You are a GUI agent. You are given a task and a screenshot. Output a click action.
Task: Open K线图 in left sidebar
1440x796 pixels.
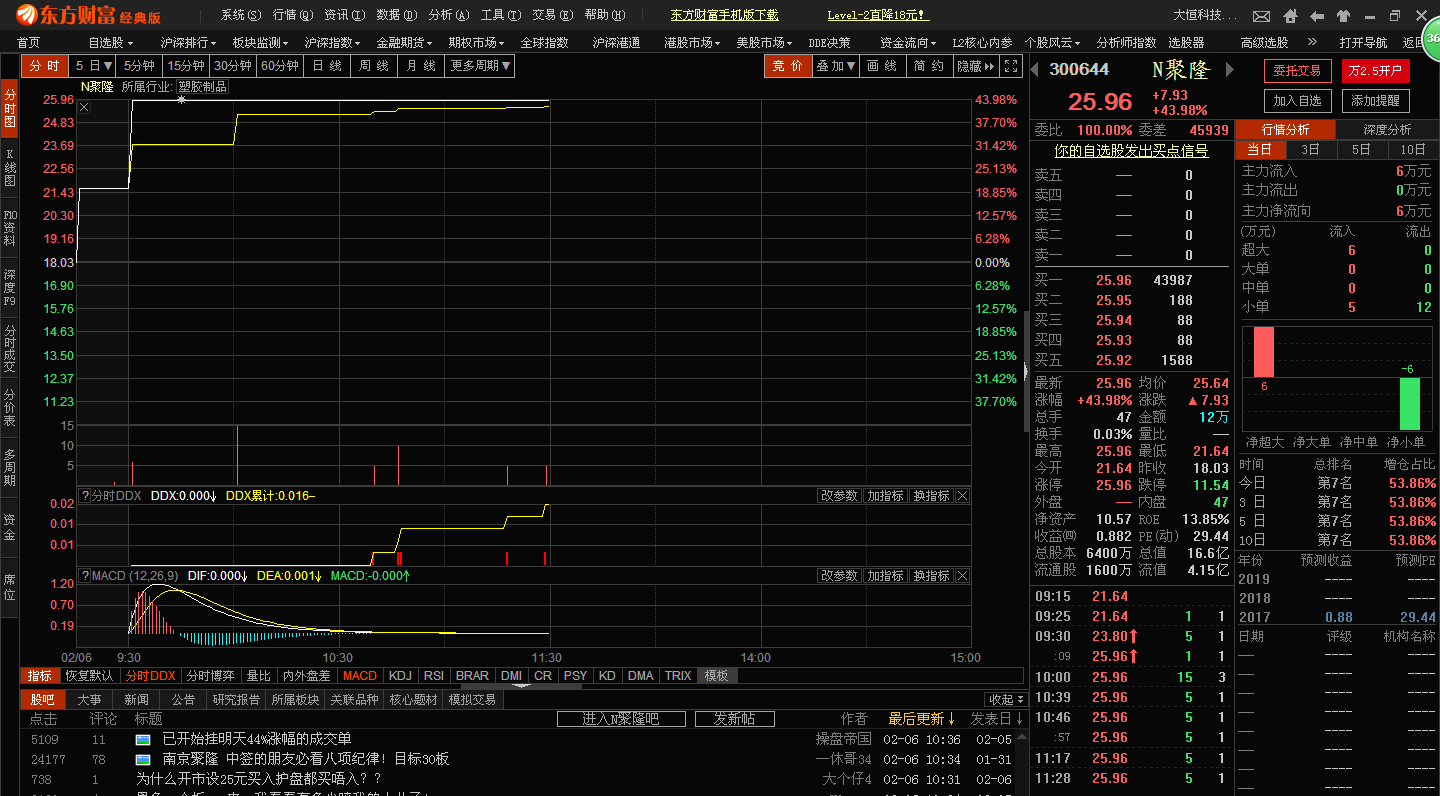[9, 168]
